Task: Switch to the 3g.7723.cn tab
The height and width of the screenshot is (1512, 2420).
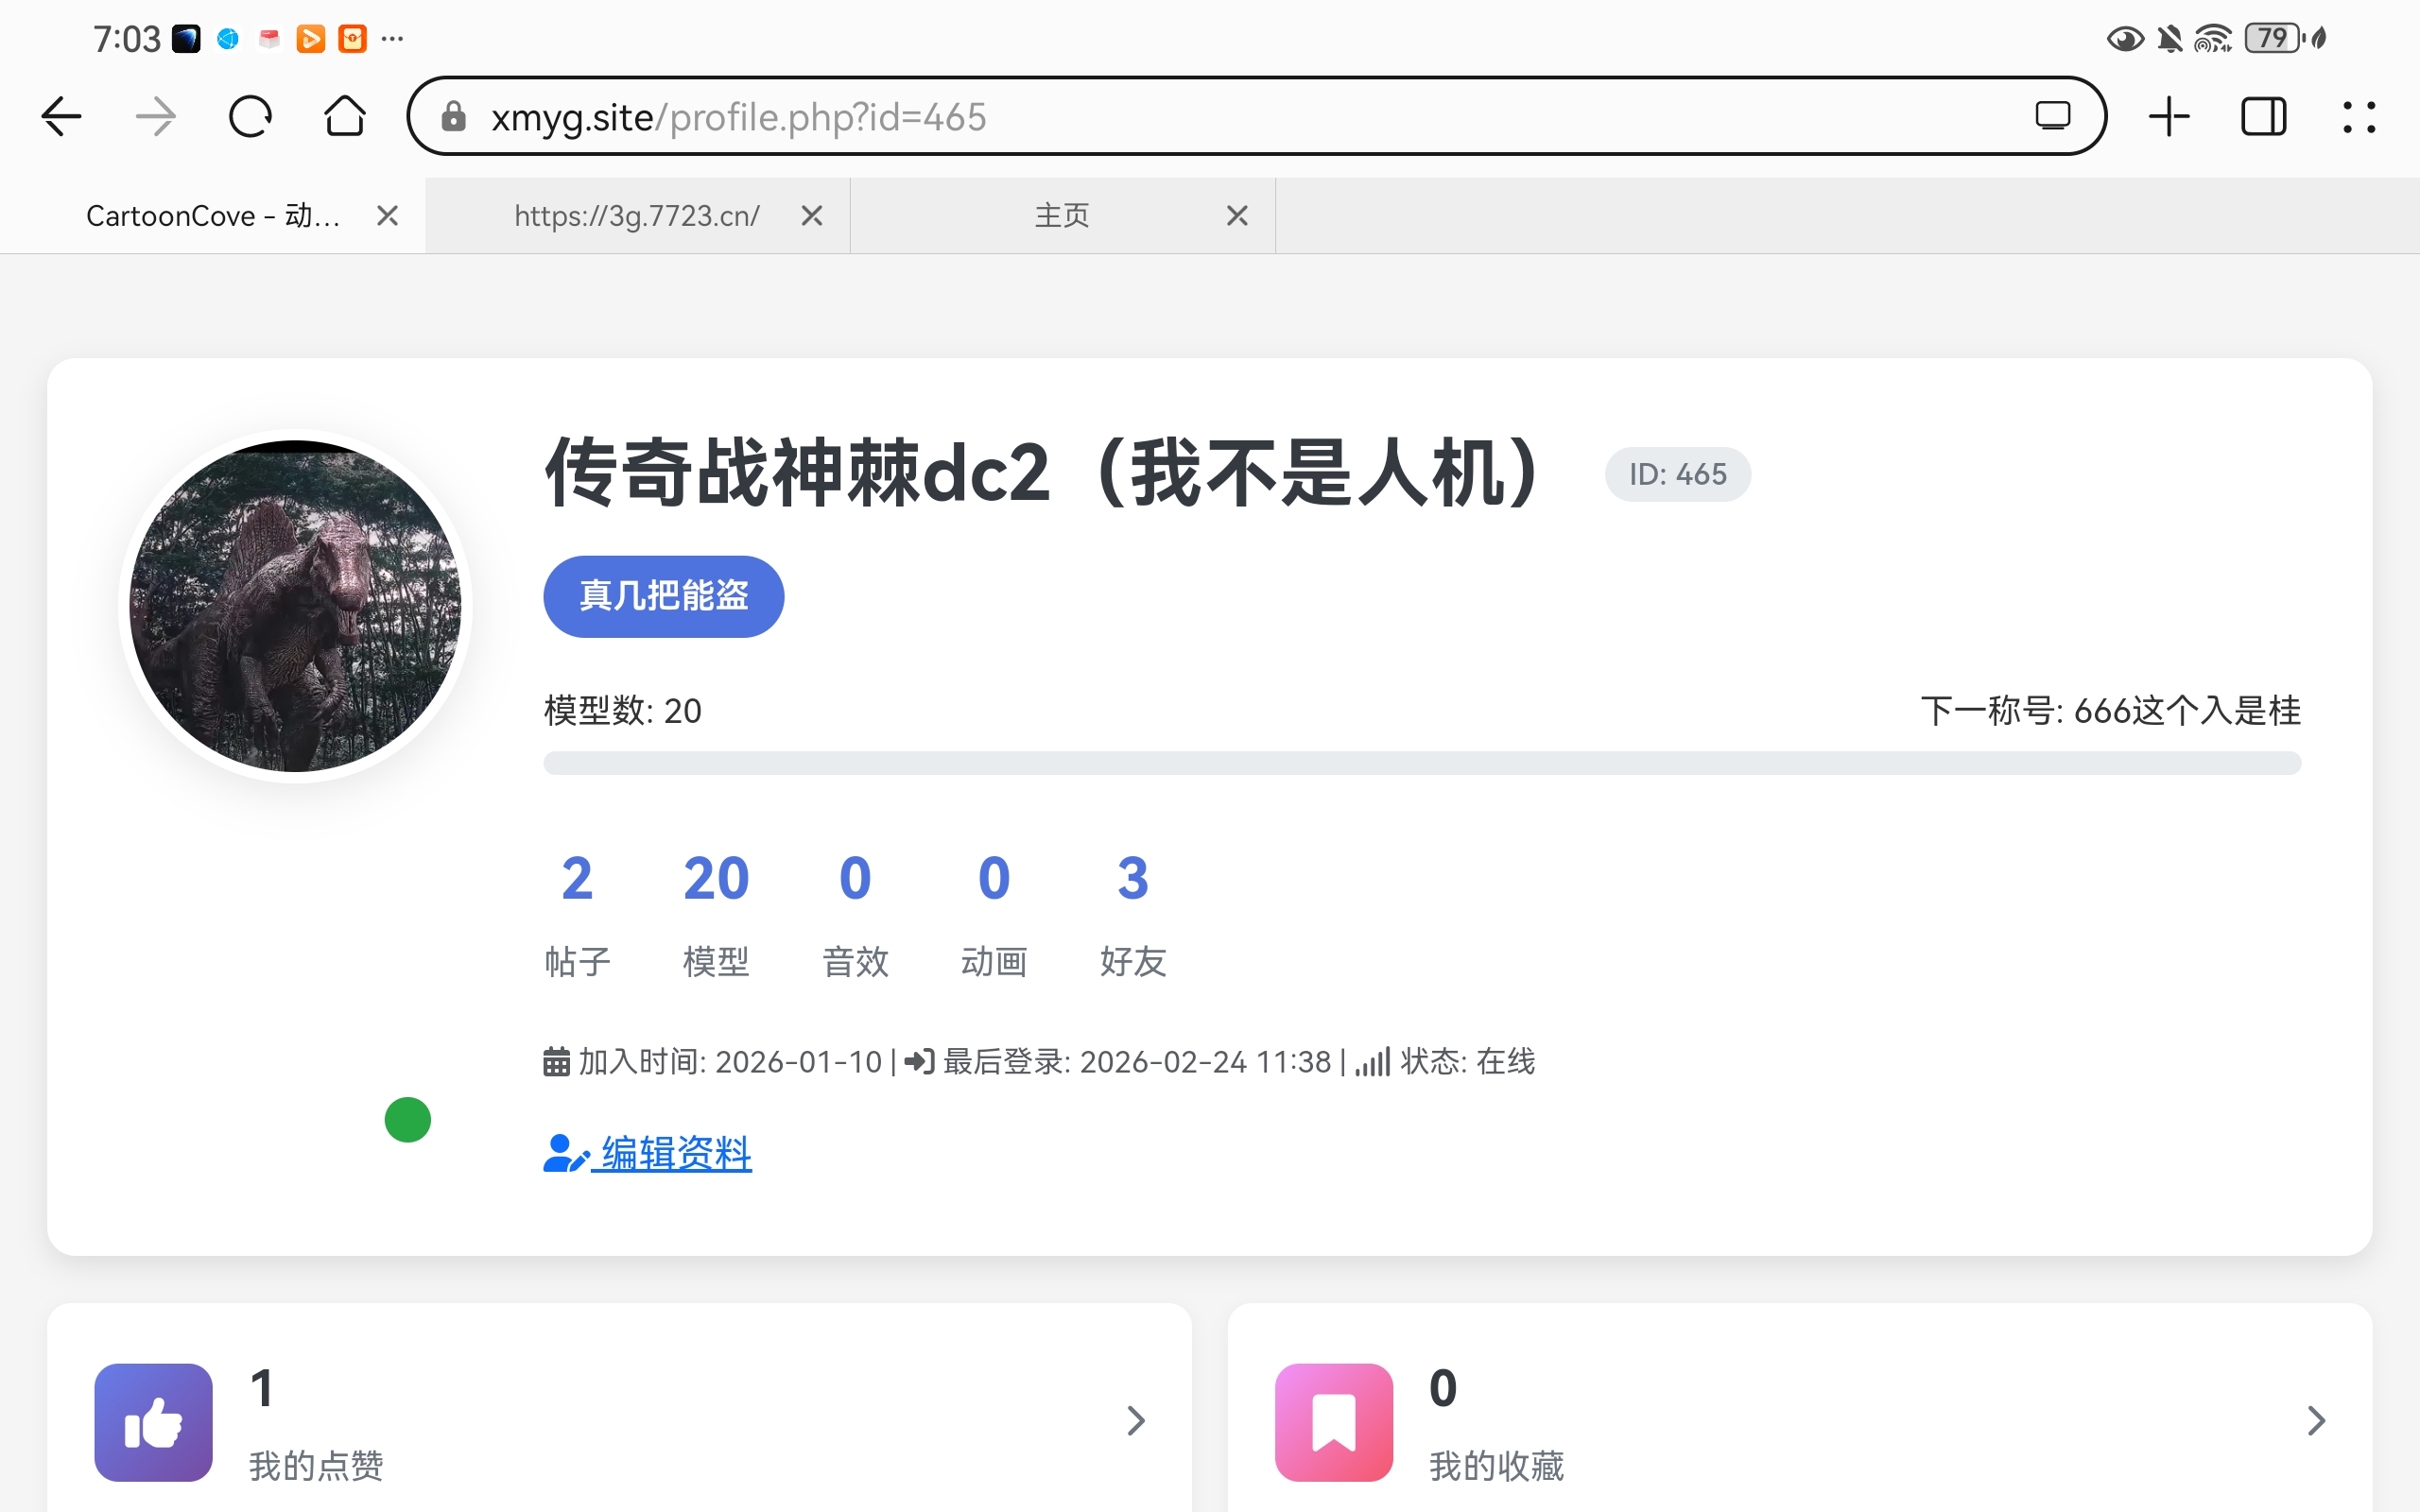Action: pos(636,216)
